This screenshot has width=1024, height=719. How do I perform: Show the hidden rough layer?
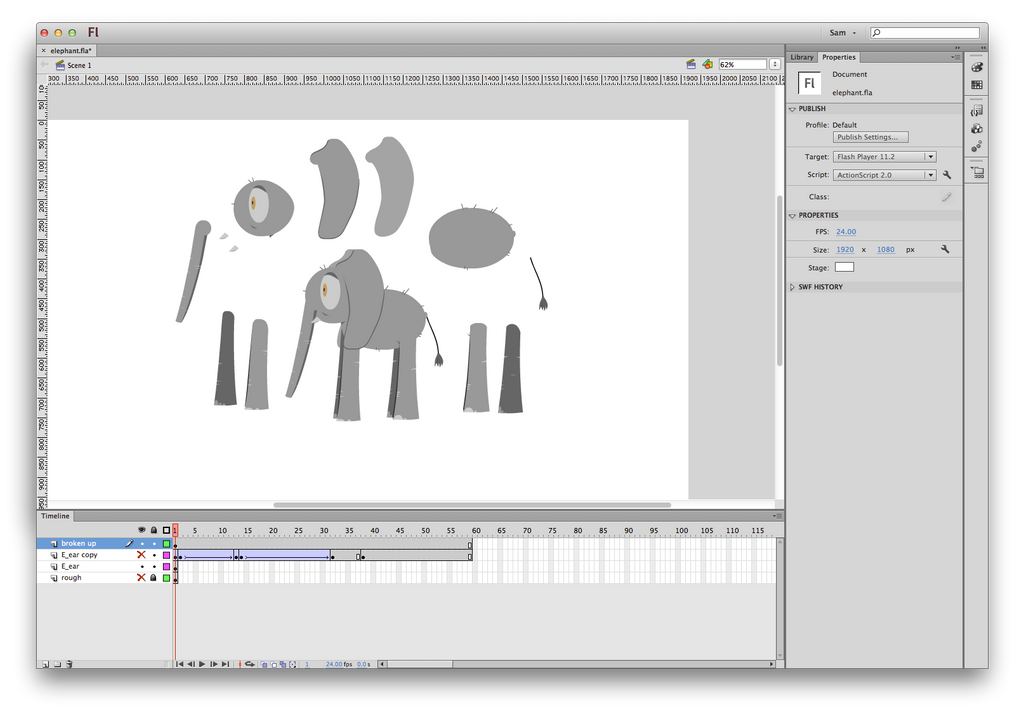(141, 578)
